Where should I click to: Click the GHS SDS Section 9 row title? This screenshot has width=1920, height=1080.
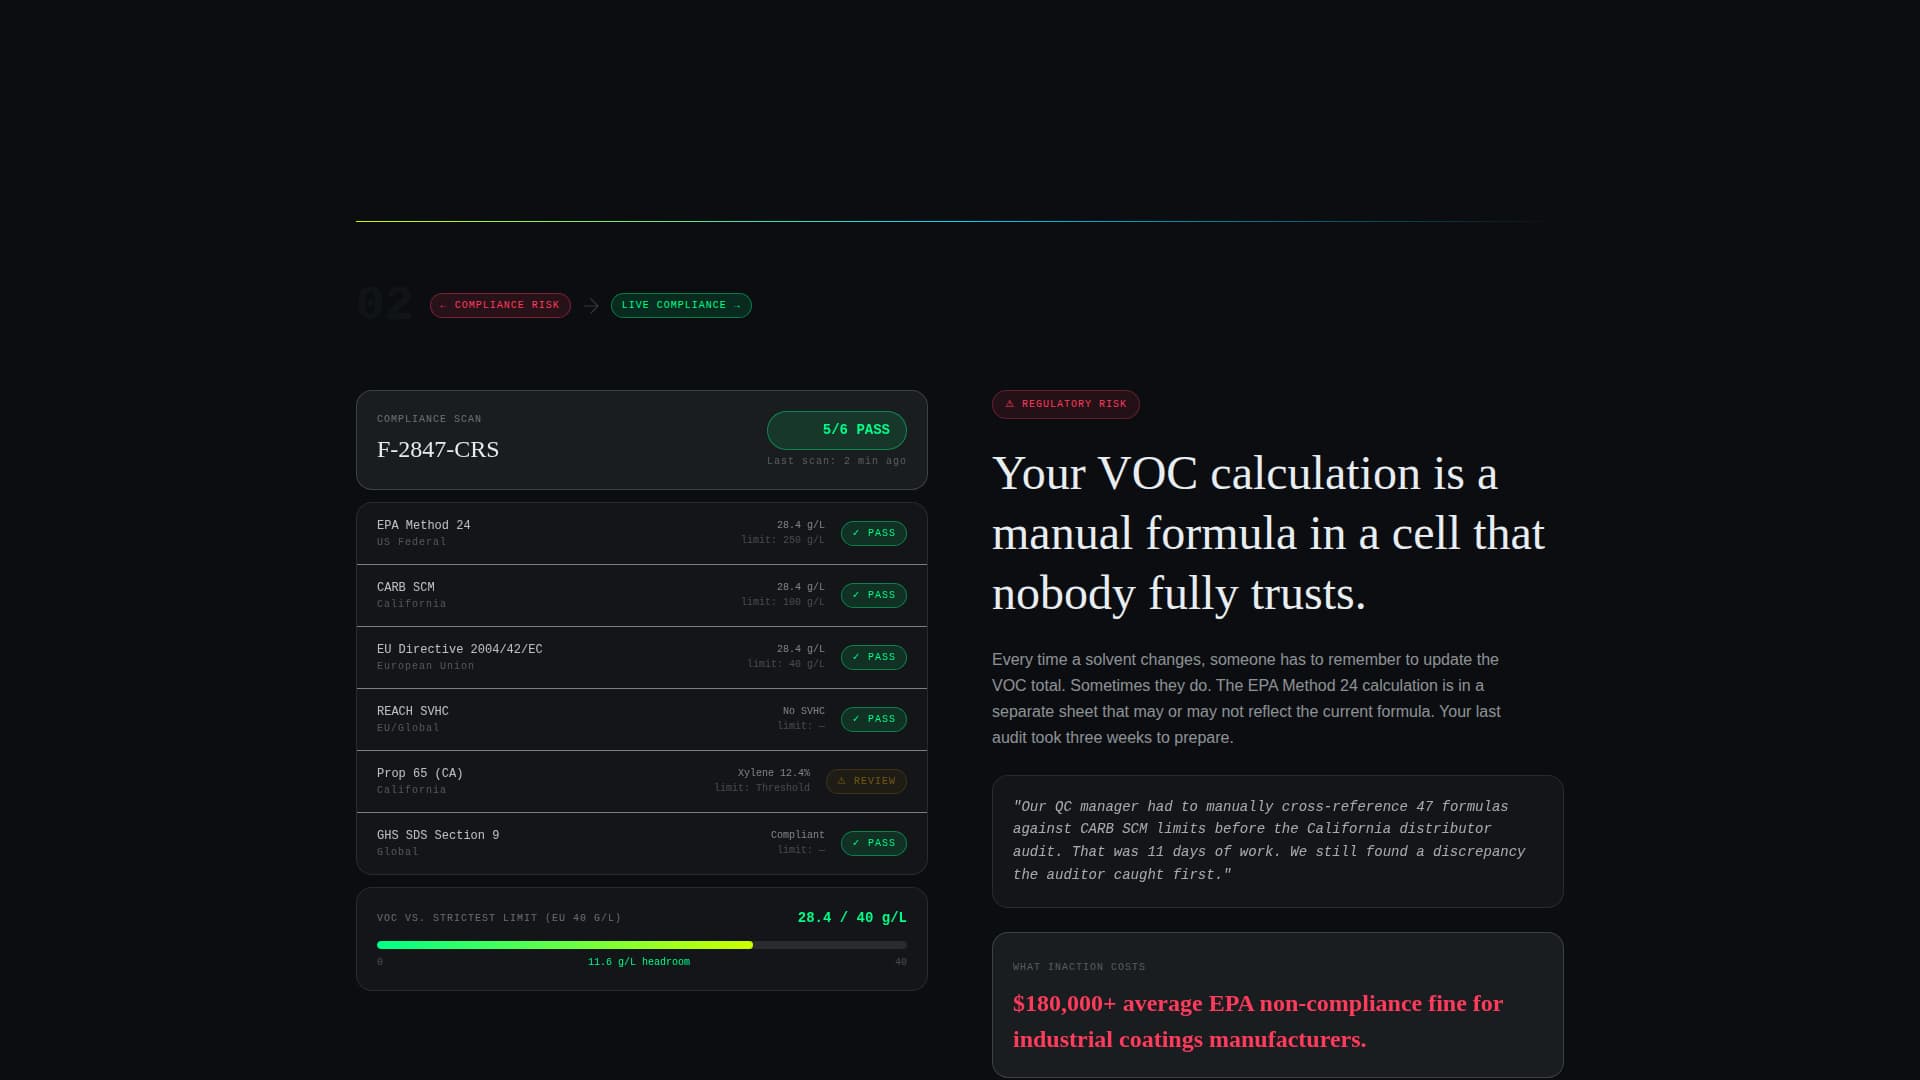pyautogui.click(x=438, y=835)
